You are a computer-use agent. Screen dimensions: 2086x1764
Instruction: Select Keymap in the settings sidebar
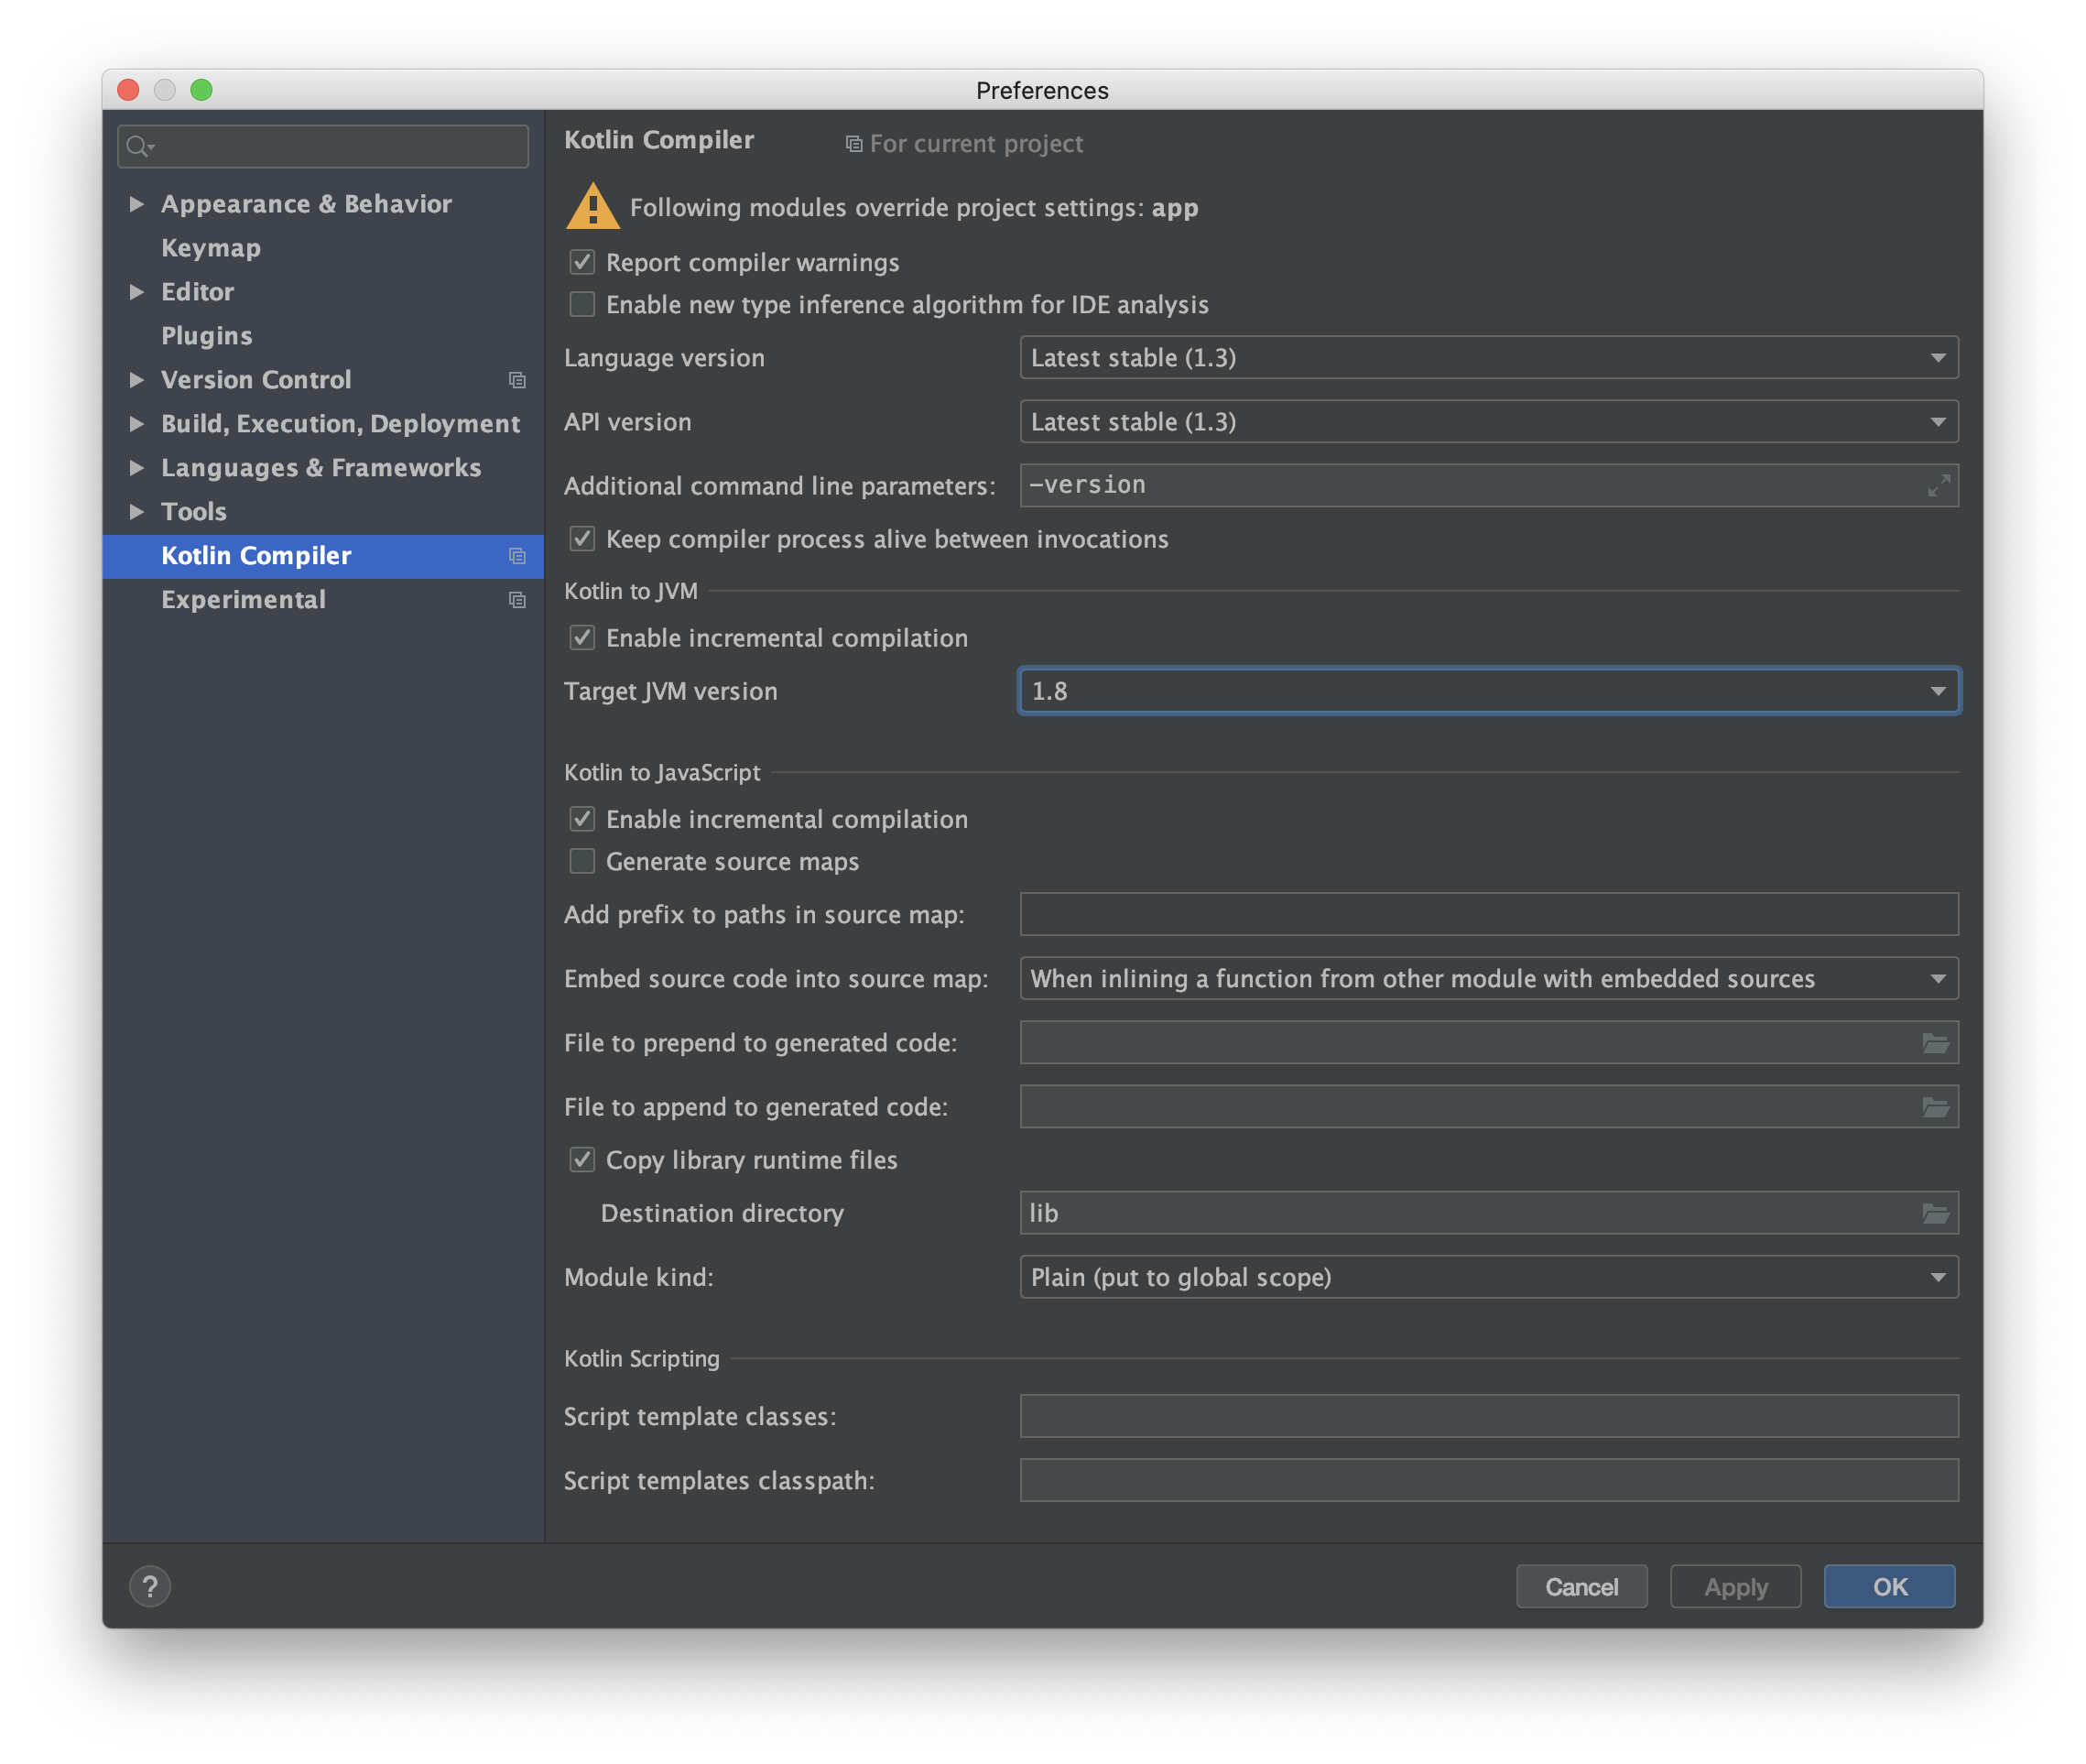(211, 248)
